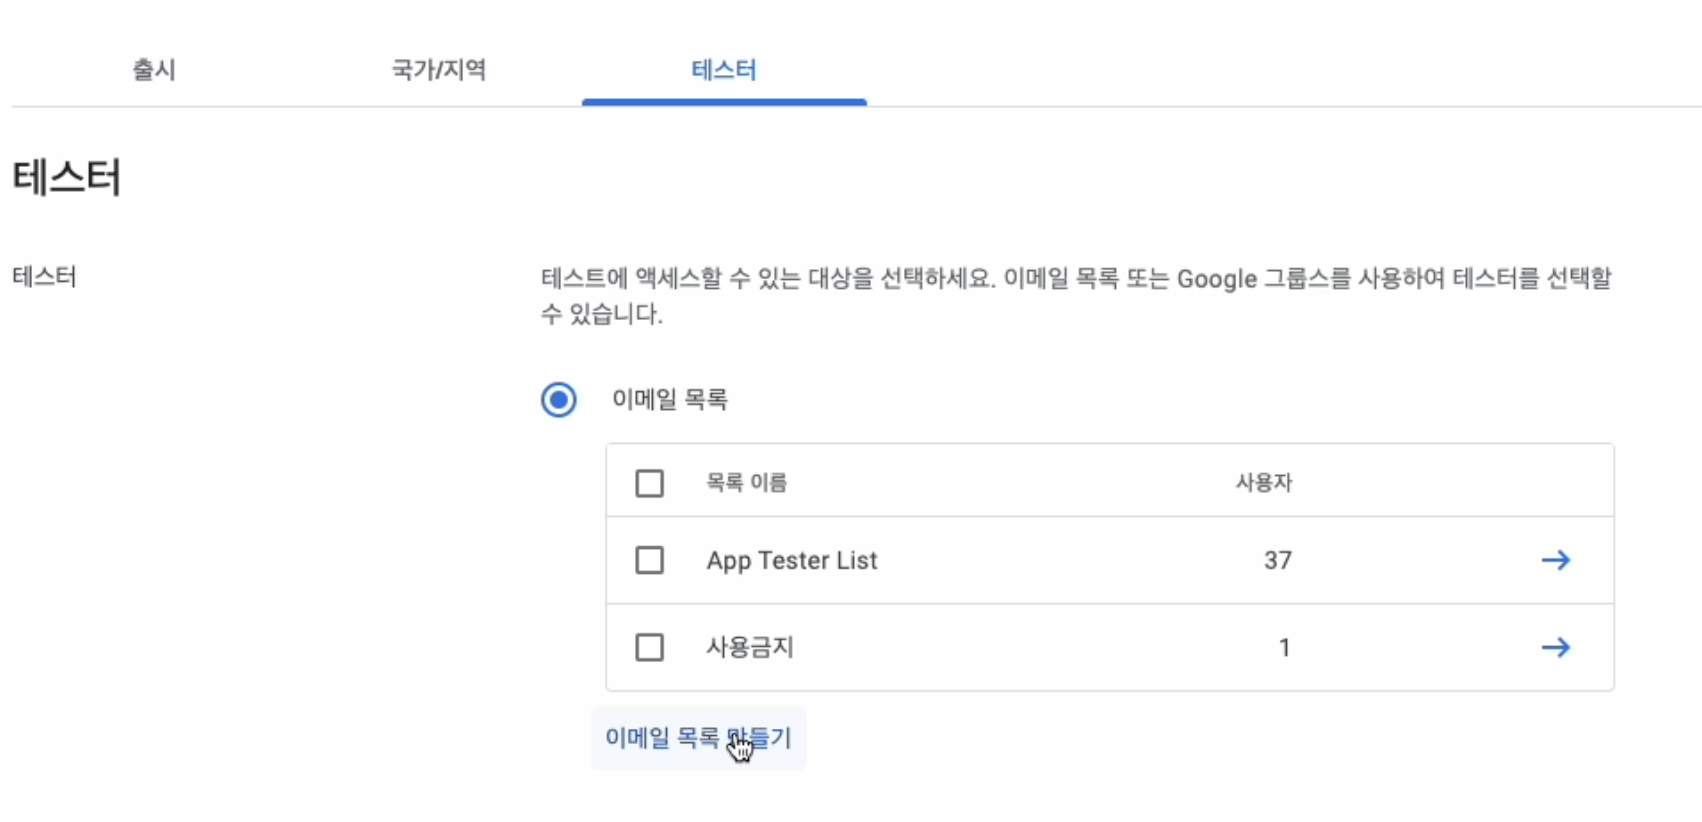Screen dimensions: 1702x822
Task: Check the 사용금지 list checkbox
Action: pyautogui.click(x=650, y=647)
